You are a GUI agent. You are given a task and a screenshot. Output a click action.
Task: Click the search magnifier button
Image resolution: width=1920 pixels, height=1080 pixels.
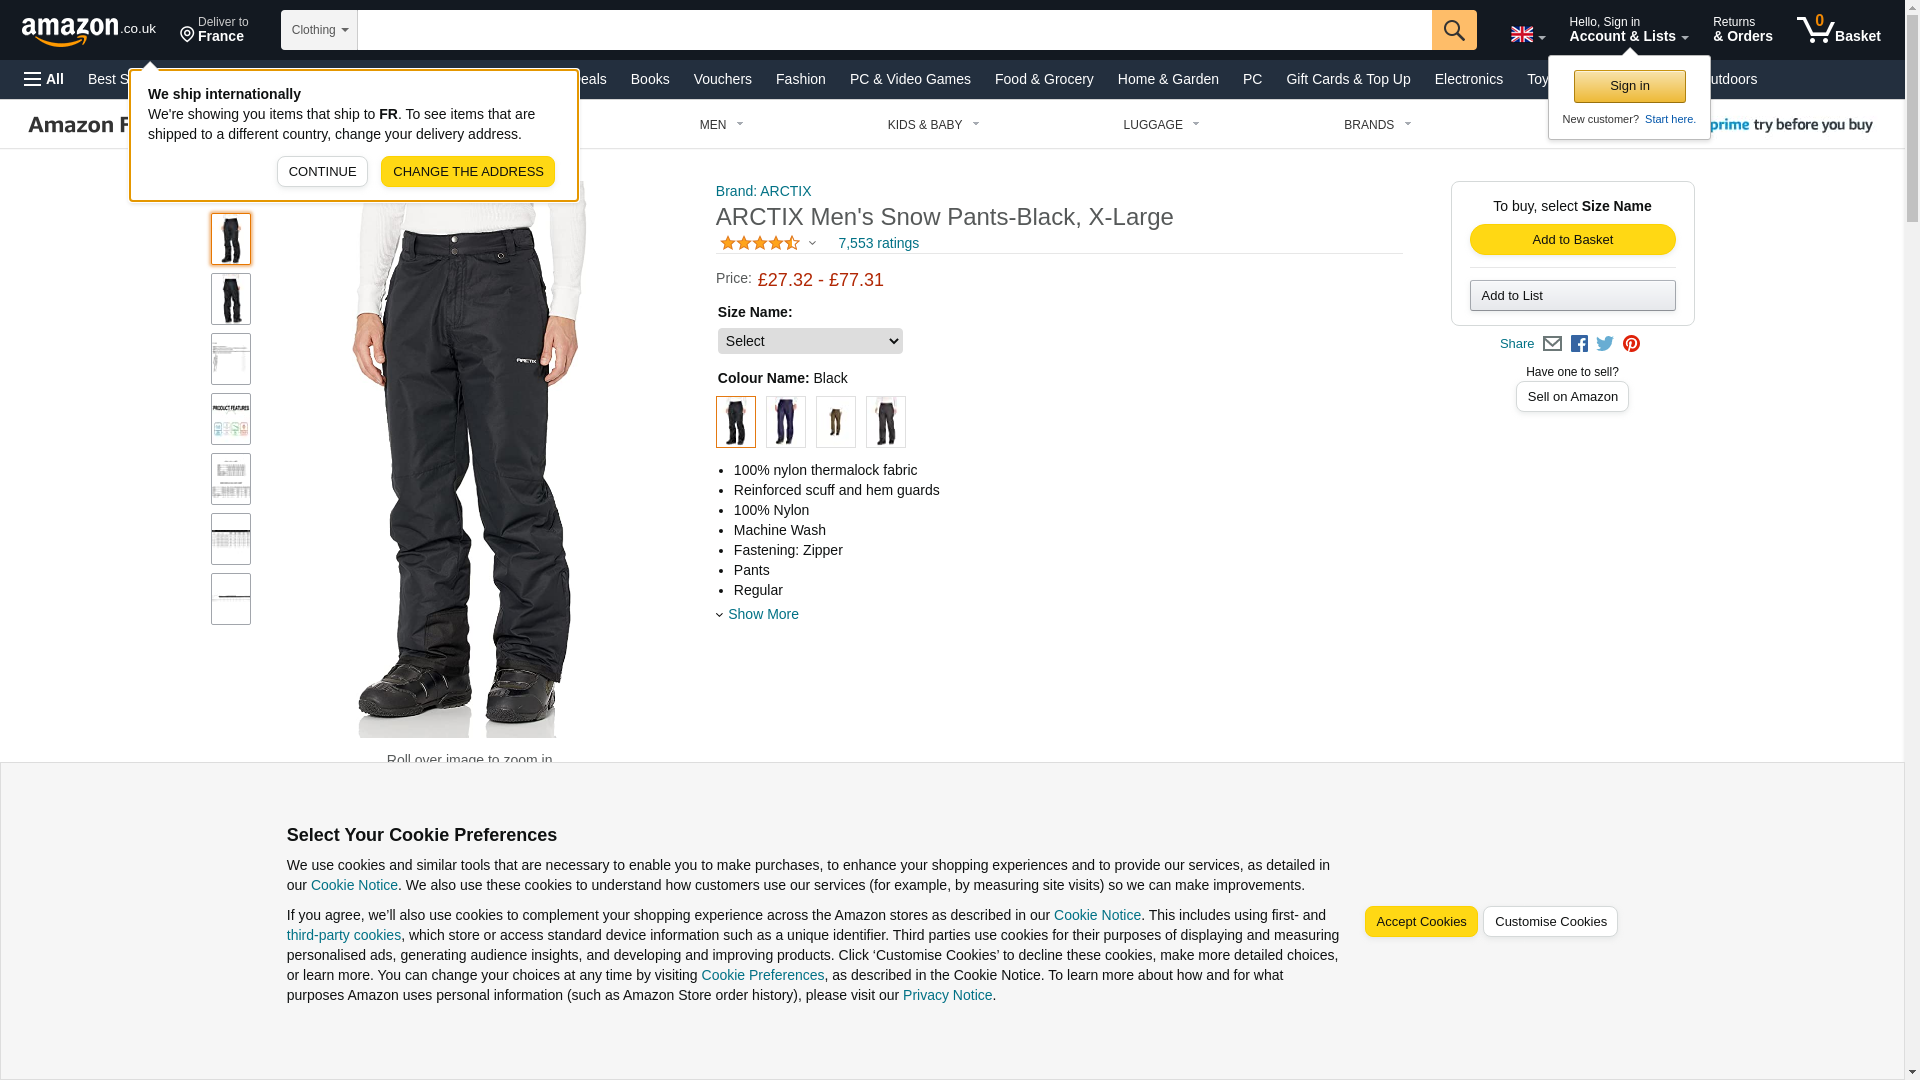point(1454,30)
